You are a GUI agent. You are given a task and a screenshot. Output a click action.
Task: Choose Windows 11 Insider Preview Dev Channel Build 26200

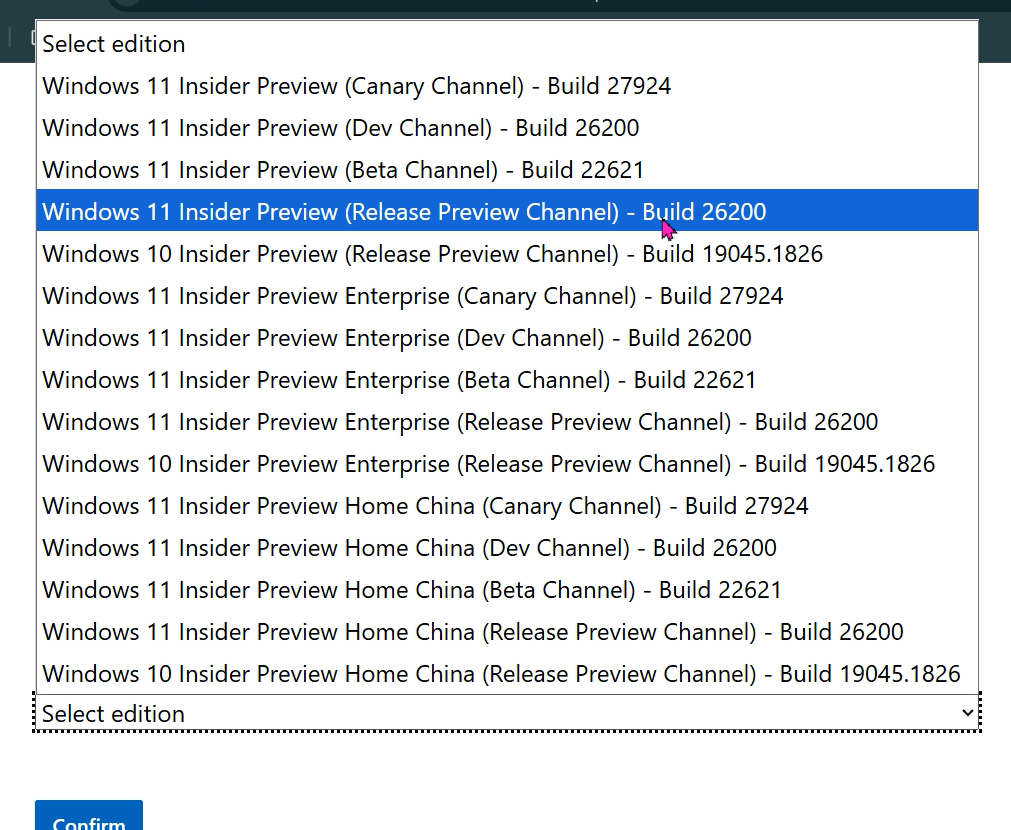pyautogui.click(x=340, y=128)
